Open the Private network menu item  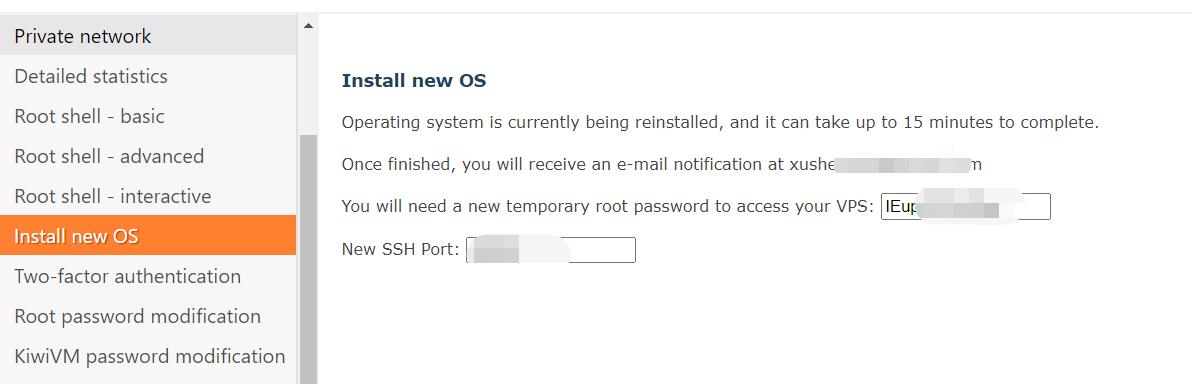(147, 36)
